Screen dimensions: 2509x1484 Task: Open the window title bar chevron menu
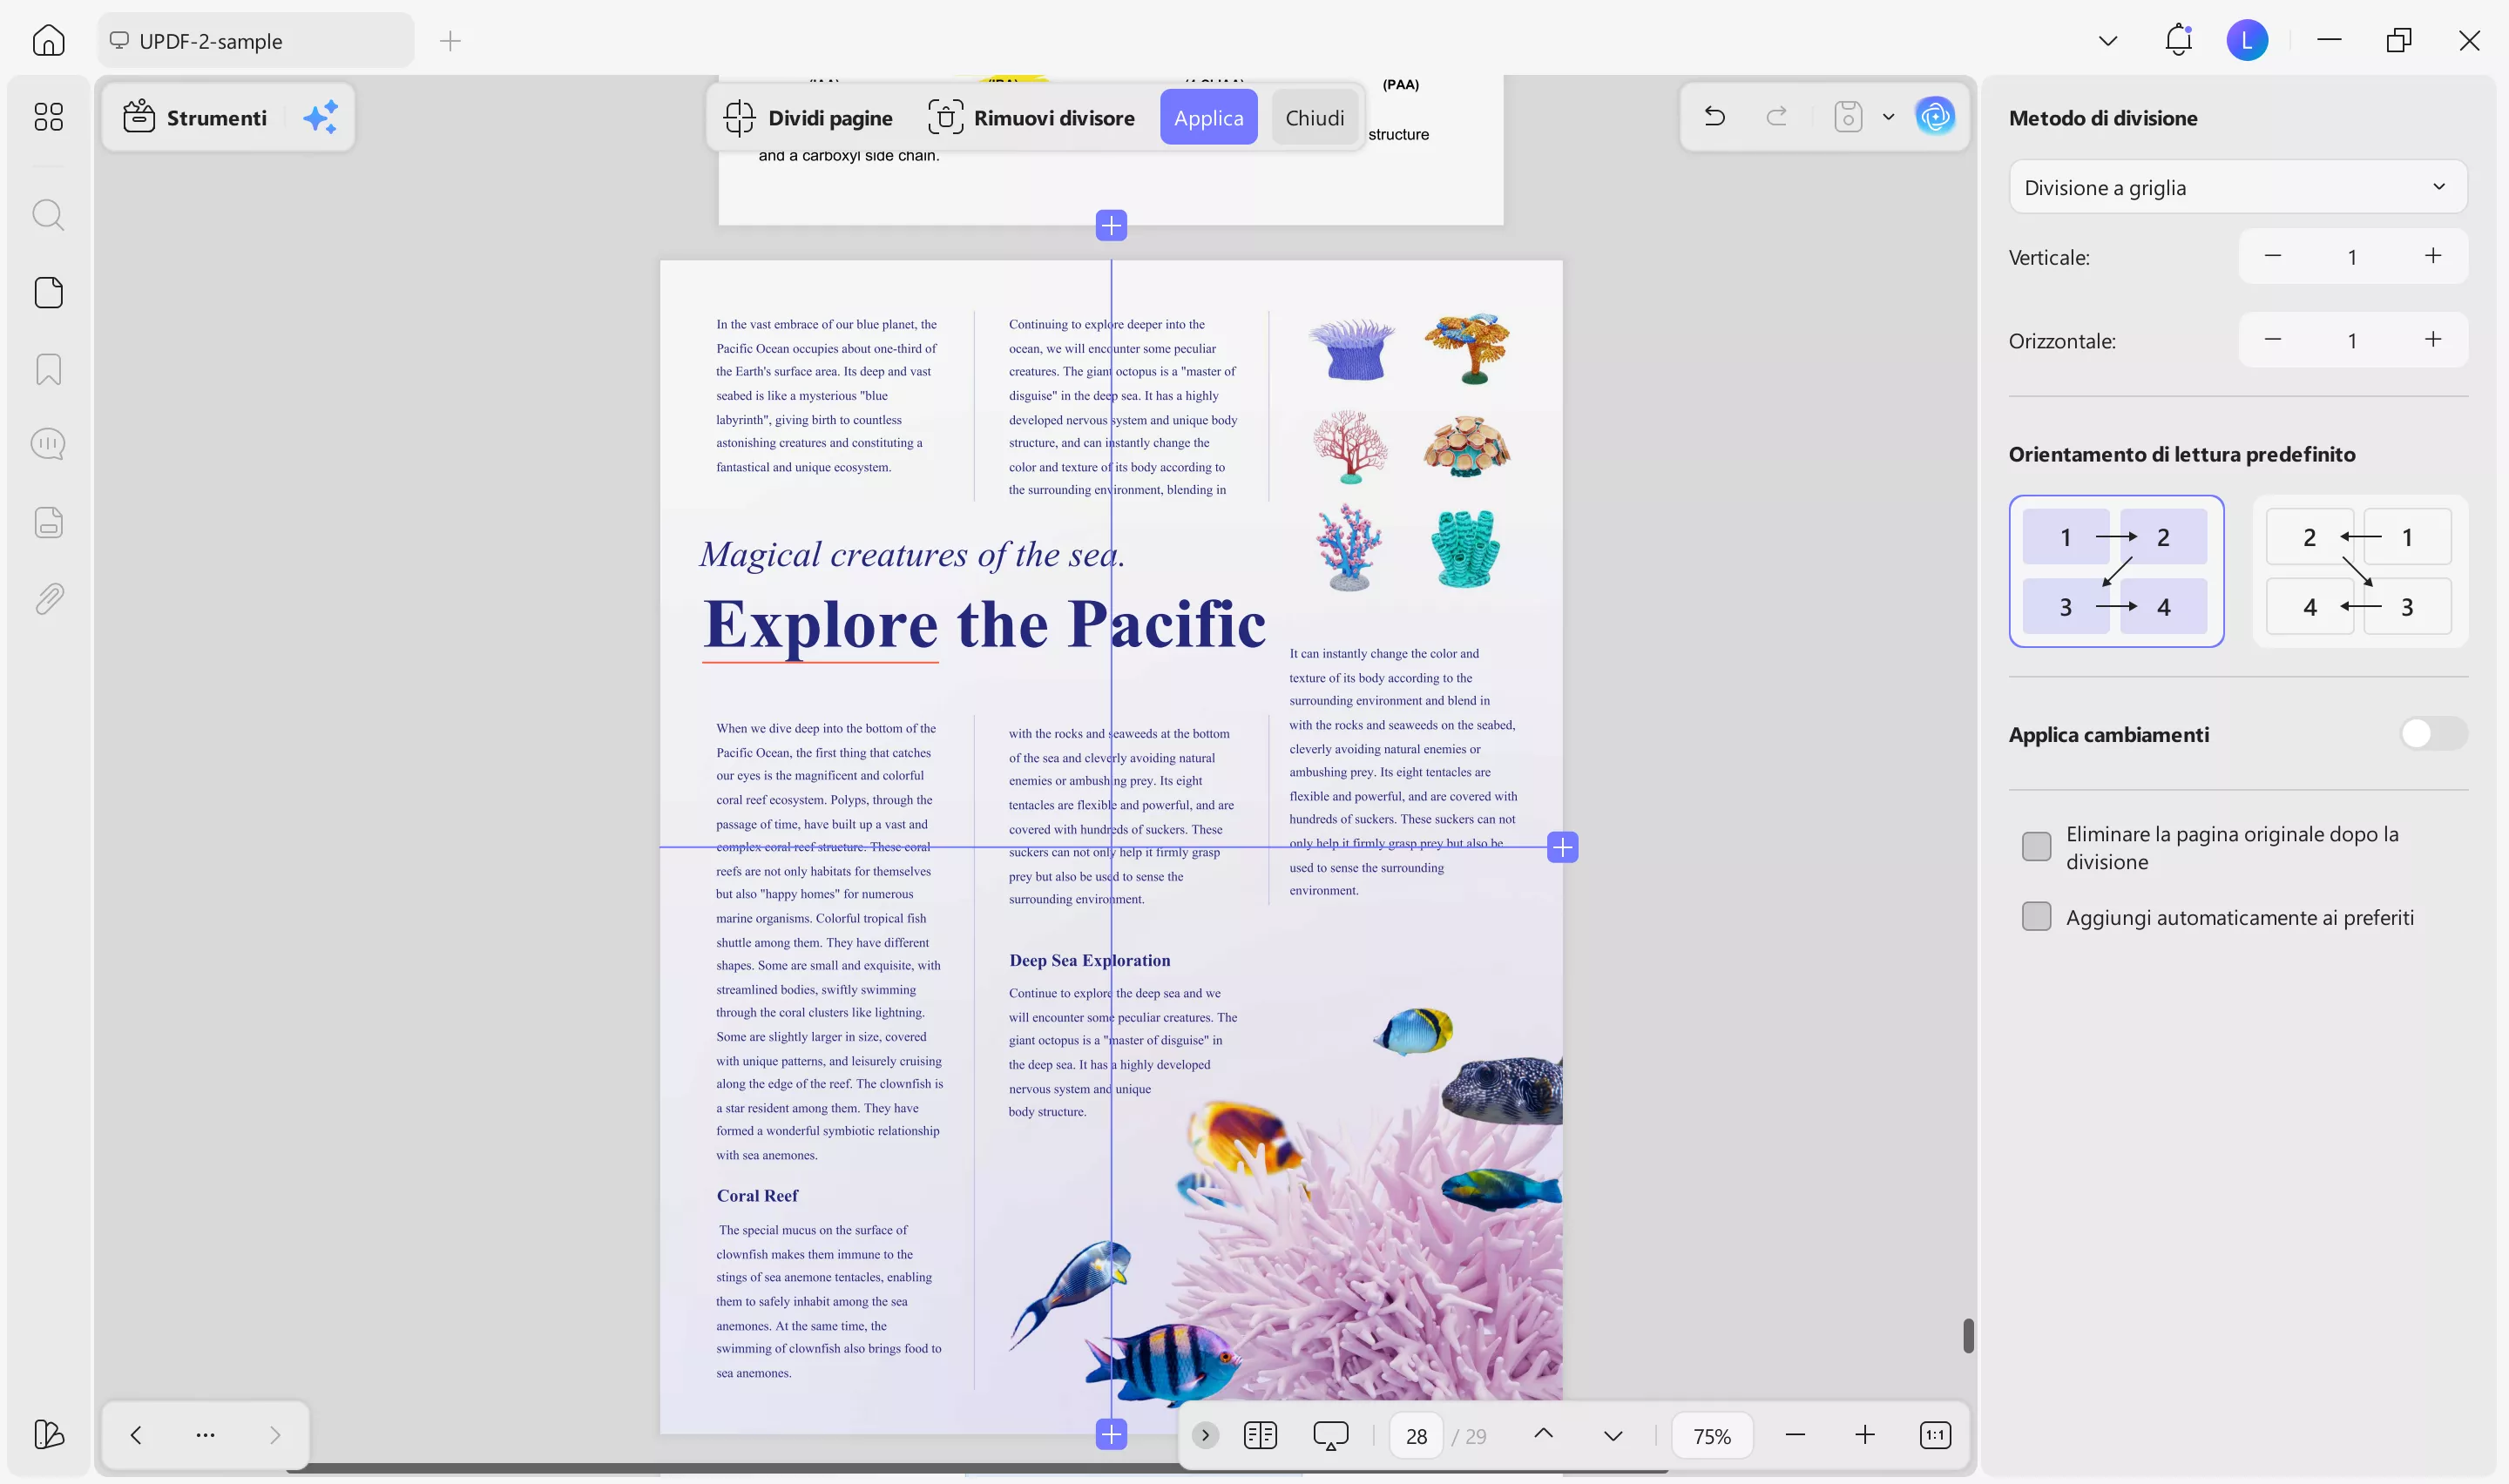point(2107,40)
